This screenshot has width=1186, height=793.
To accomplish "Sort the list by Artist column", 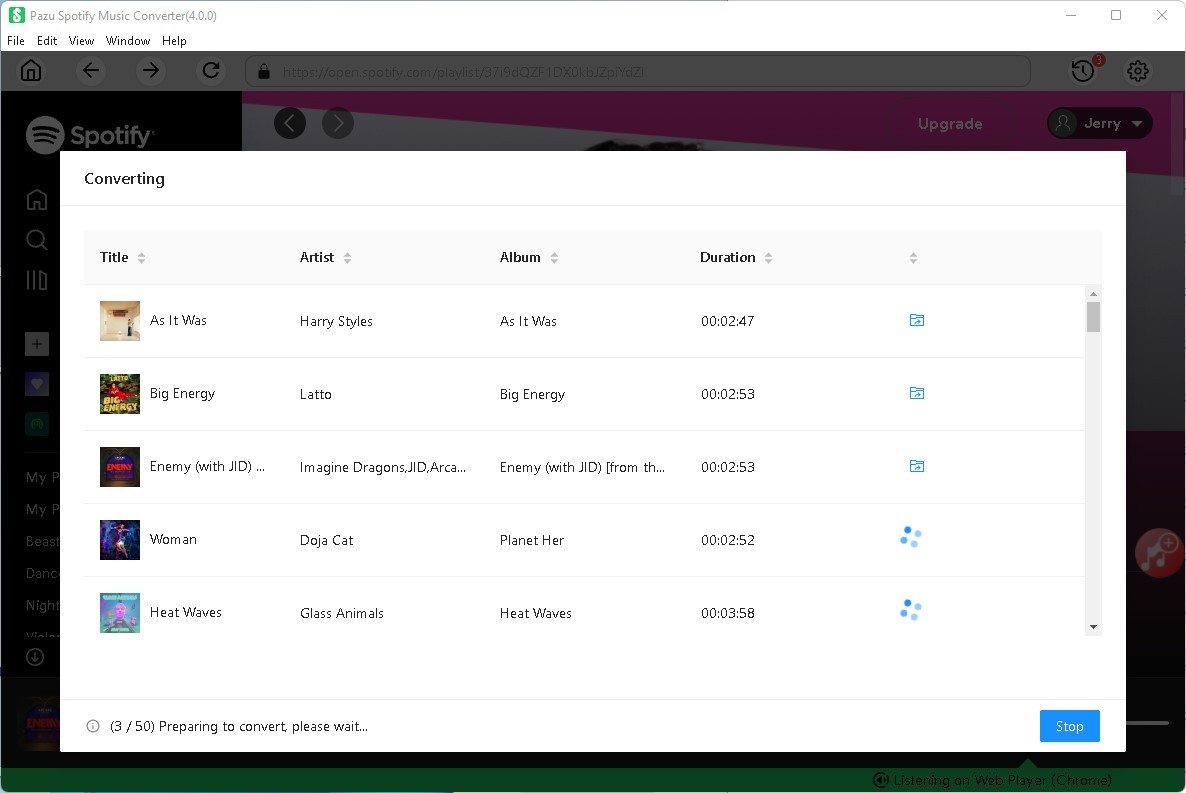I will tap(347, 258).
